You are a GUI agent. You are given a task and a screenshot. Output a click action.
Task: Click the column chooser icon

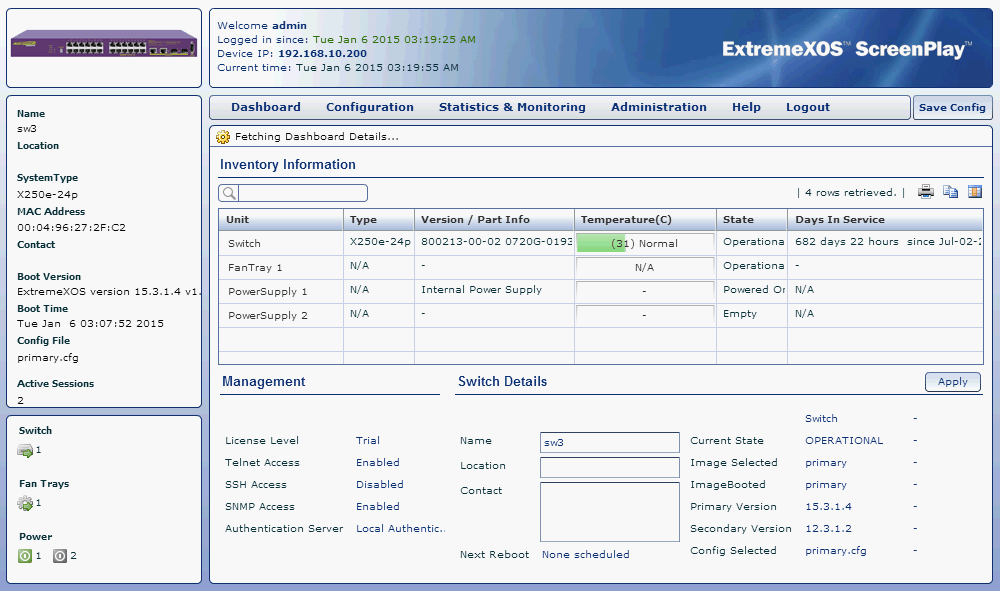974,191
